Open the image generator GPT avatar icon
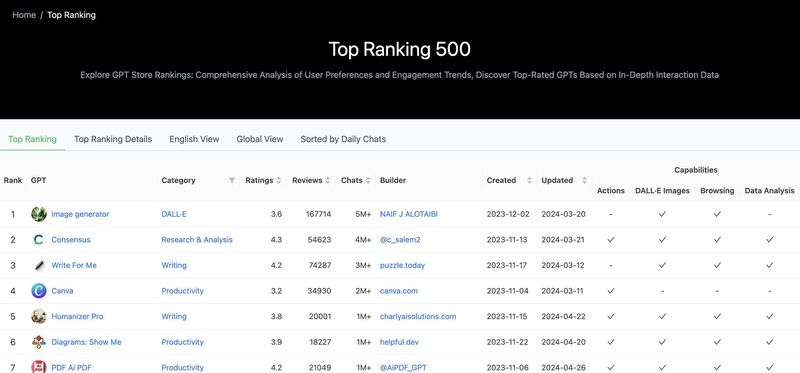The width and height of the screenshot is (800, 373). coord(39,214)
